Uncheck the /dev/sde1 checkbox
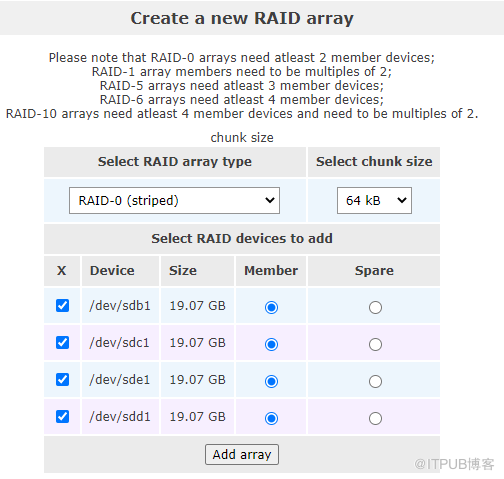The image size is (504, 479). point(62,379)
